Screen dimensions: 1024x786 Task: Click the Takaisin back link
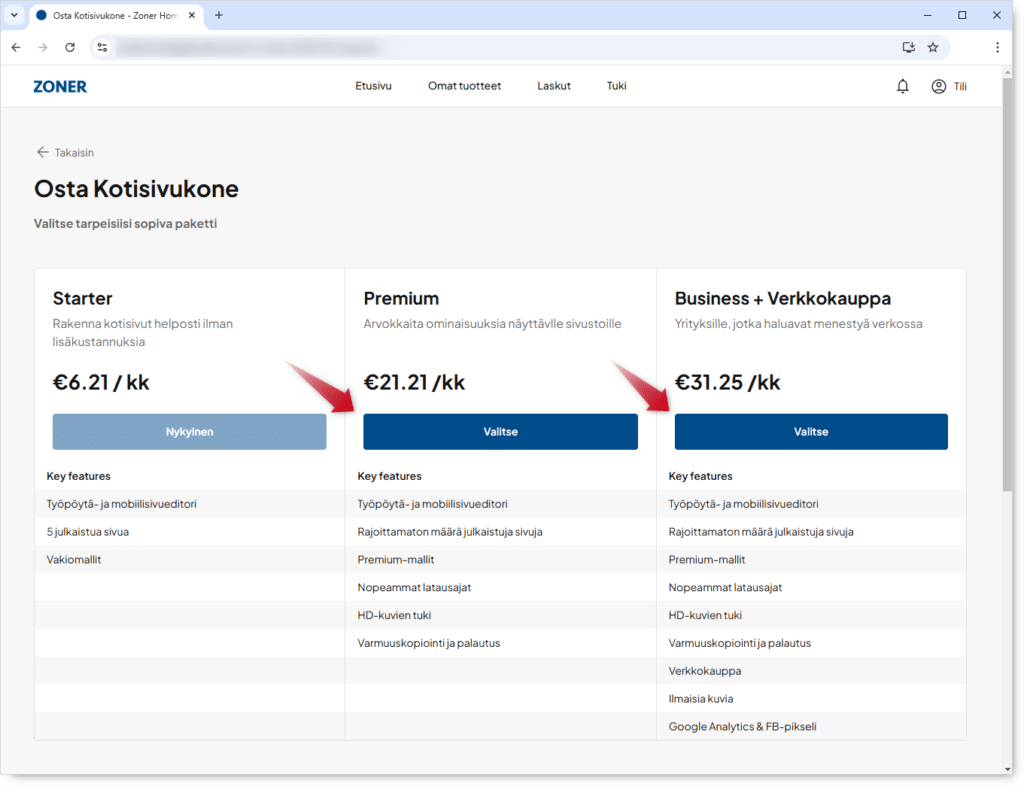pyautogui.click(x=66, y=152)
